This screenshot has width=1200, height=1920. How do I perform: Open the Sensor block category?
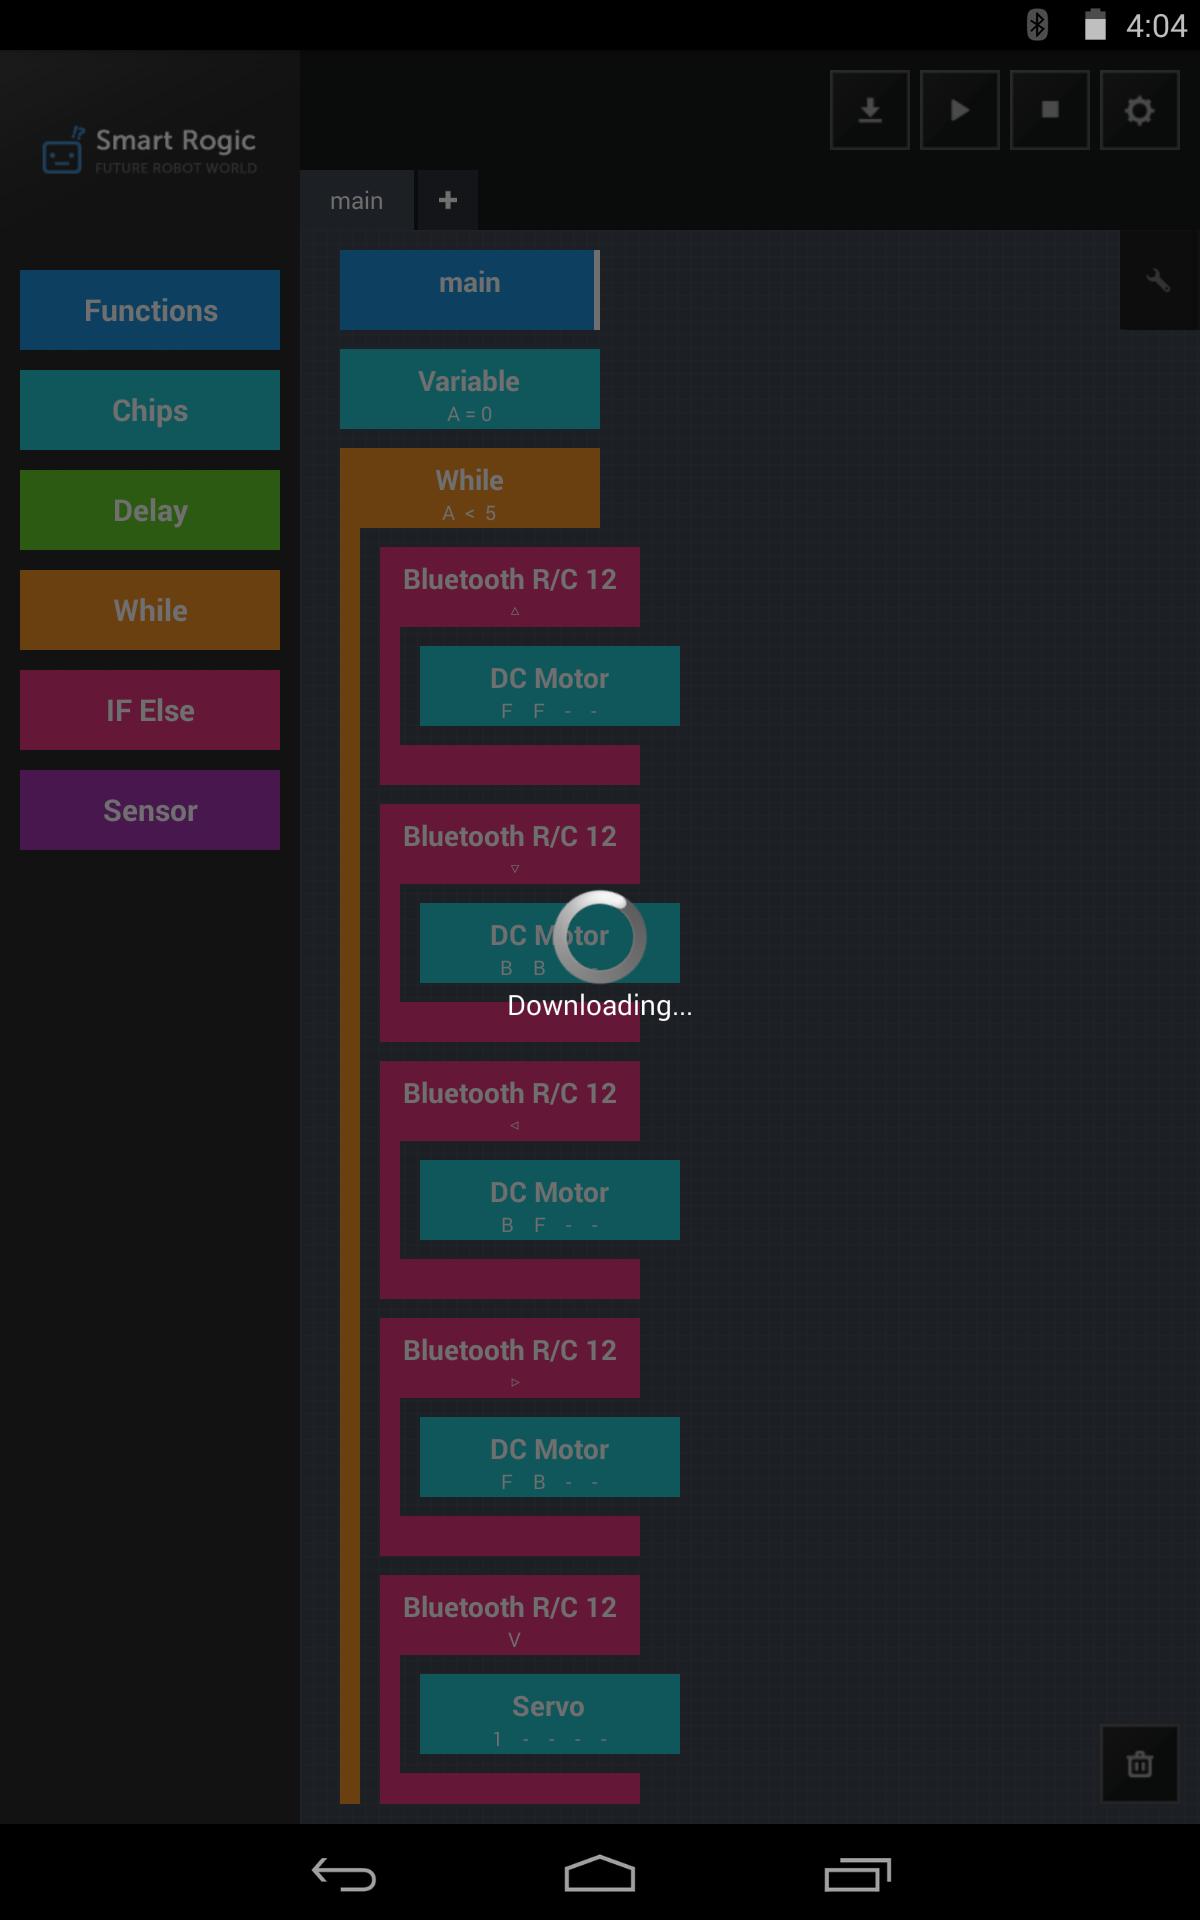click(150, 810)
